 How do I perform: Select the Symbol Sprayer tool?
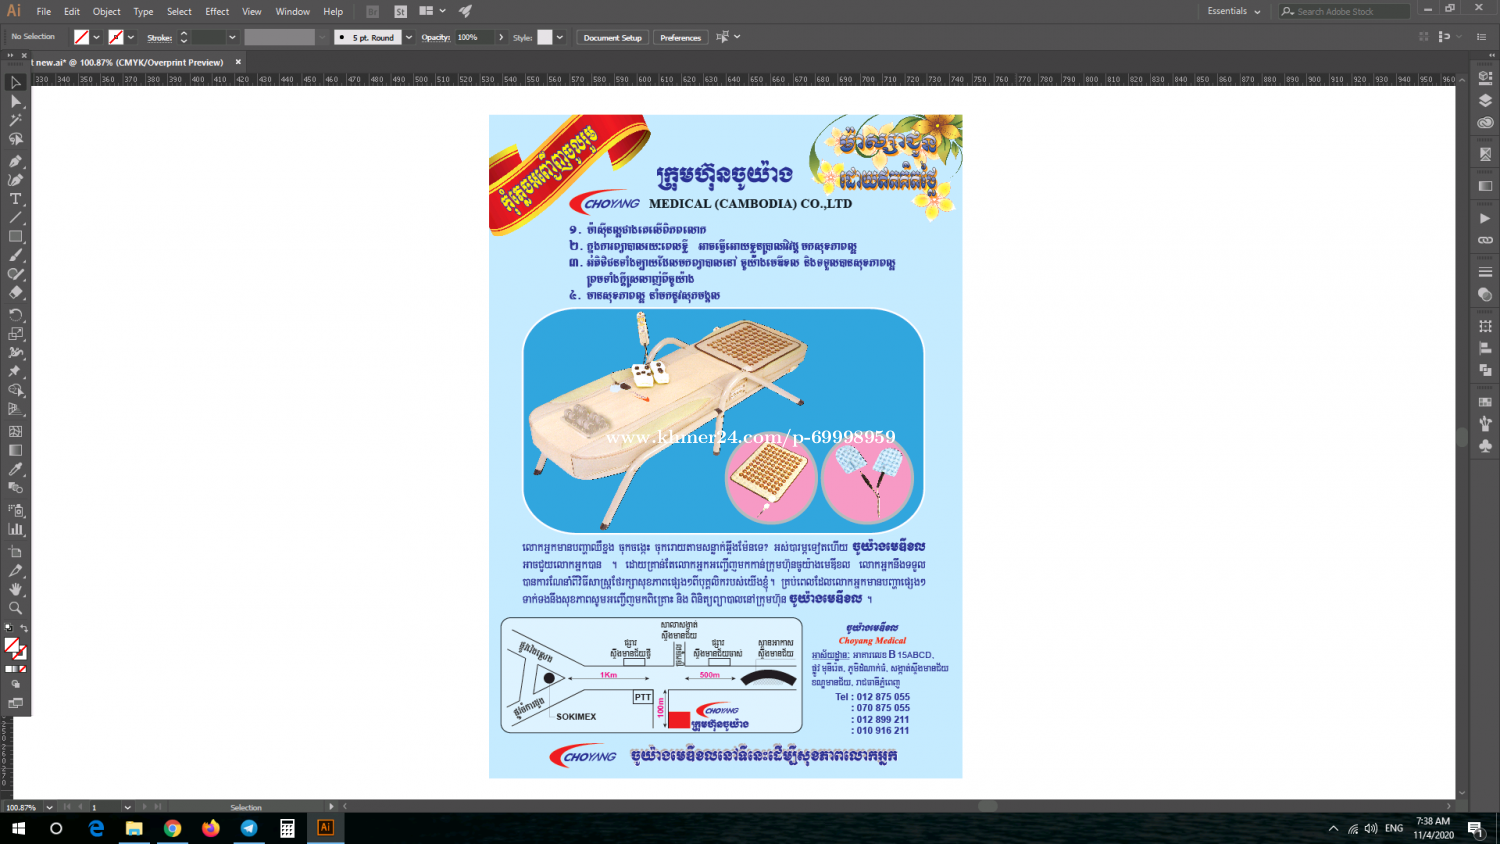(15, 510)
